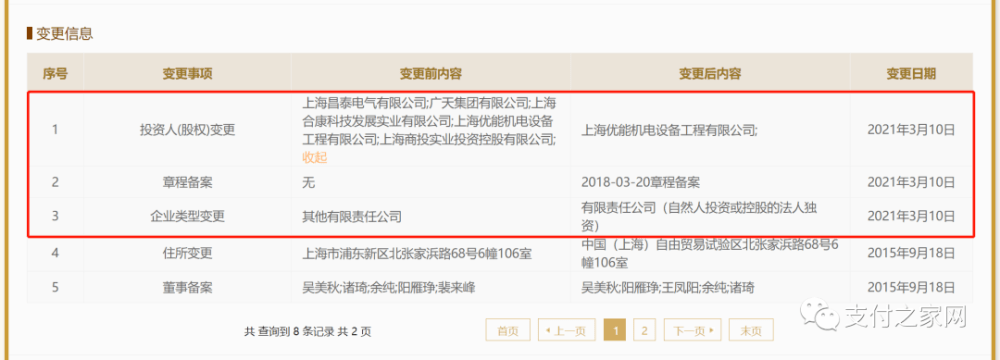Click 上海市浦东新区北张家浜路68号6幢106室 cell
Screen dimensions: 1000x360
417,253
